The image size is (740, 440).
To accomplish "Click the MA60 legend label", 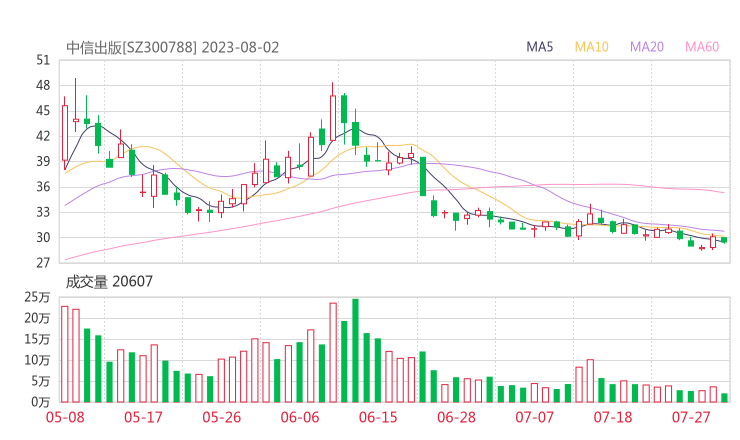I will [x=702, y=47].
